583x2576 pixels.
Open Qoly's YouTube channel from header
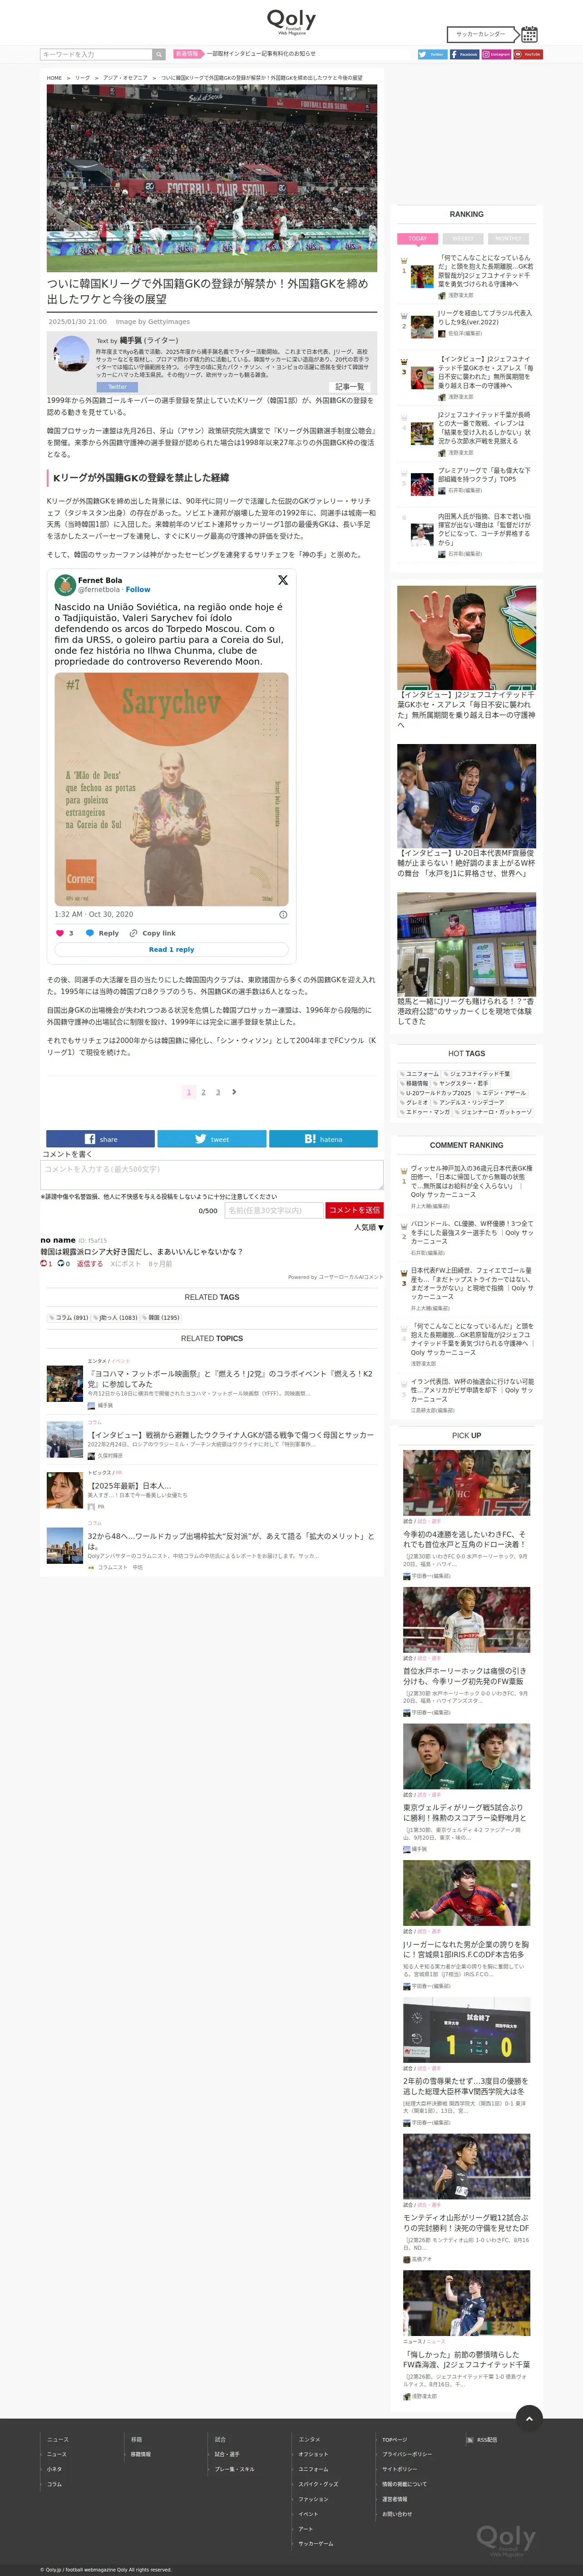coord(528,54)
